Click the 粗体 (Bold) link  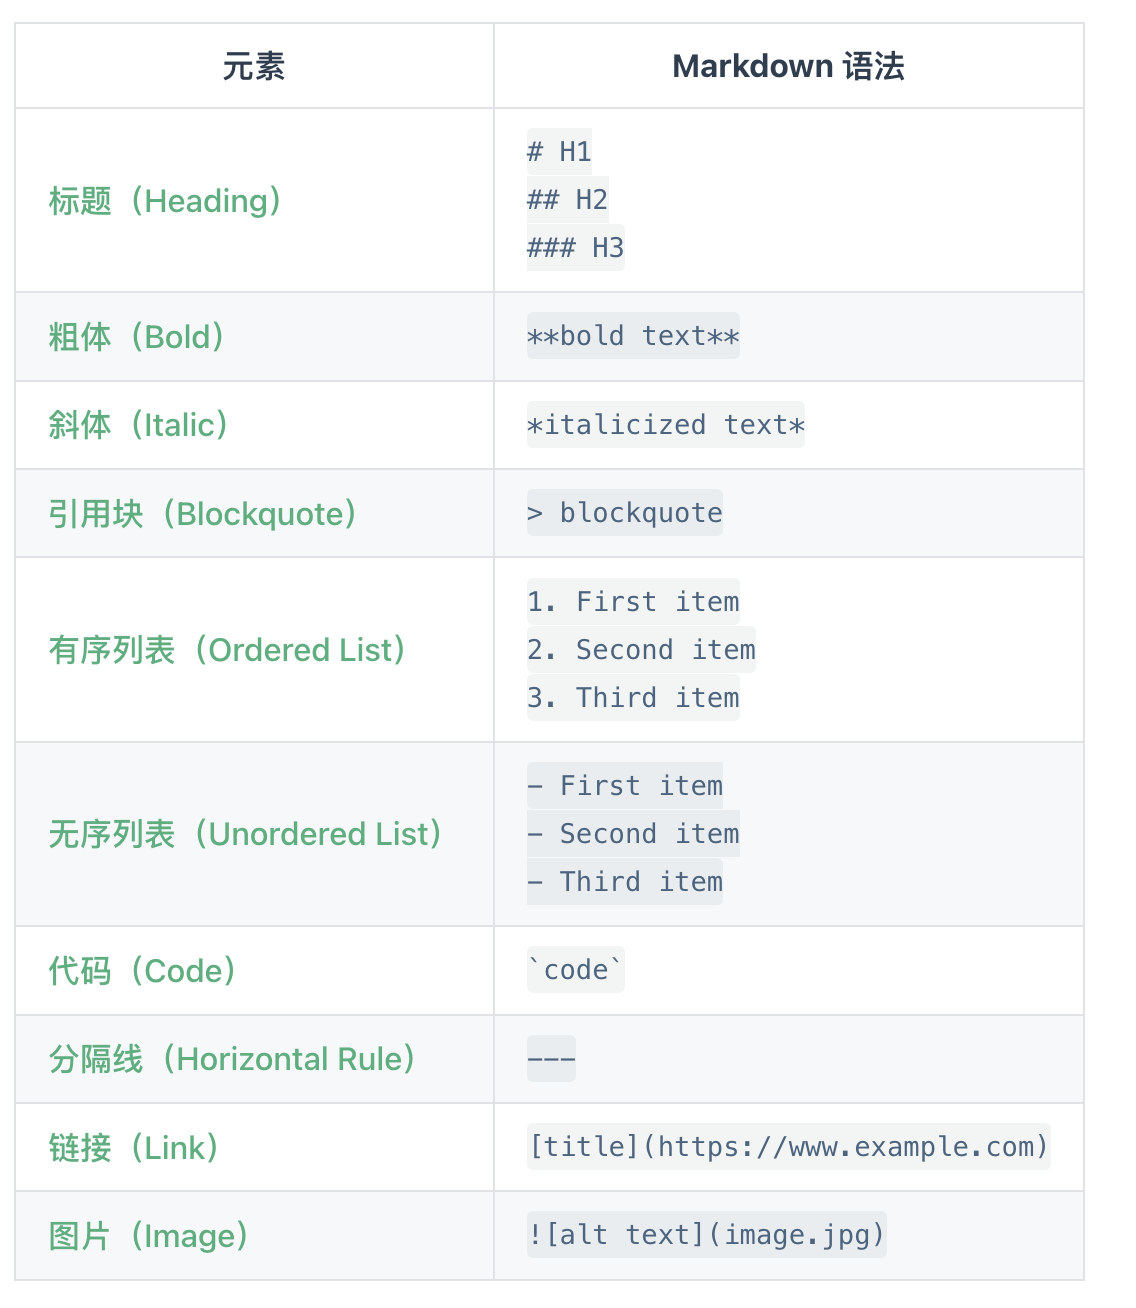(x=137, y=337)
